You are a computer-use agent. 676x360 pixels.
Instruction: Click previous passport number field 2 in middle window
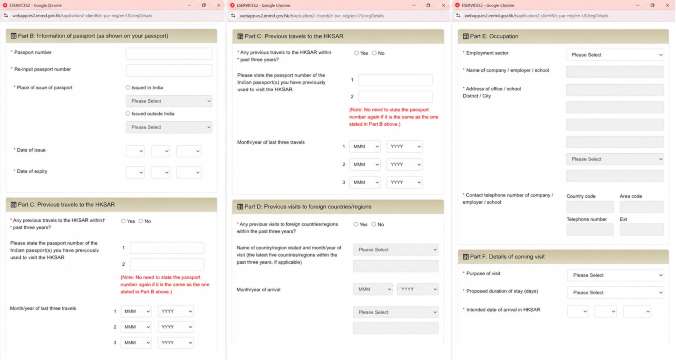pyautogui.click(x=395, y=97)
